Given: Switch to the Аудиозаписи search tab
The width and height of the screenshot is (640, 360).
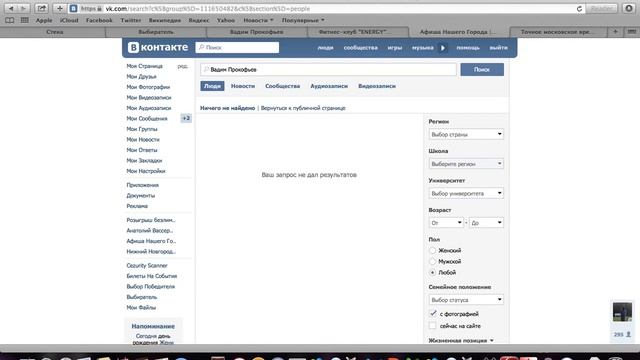Looking at the screenshot, I should click(x=329, y=86).
